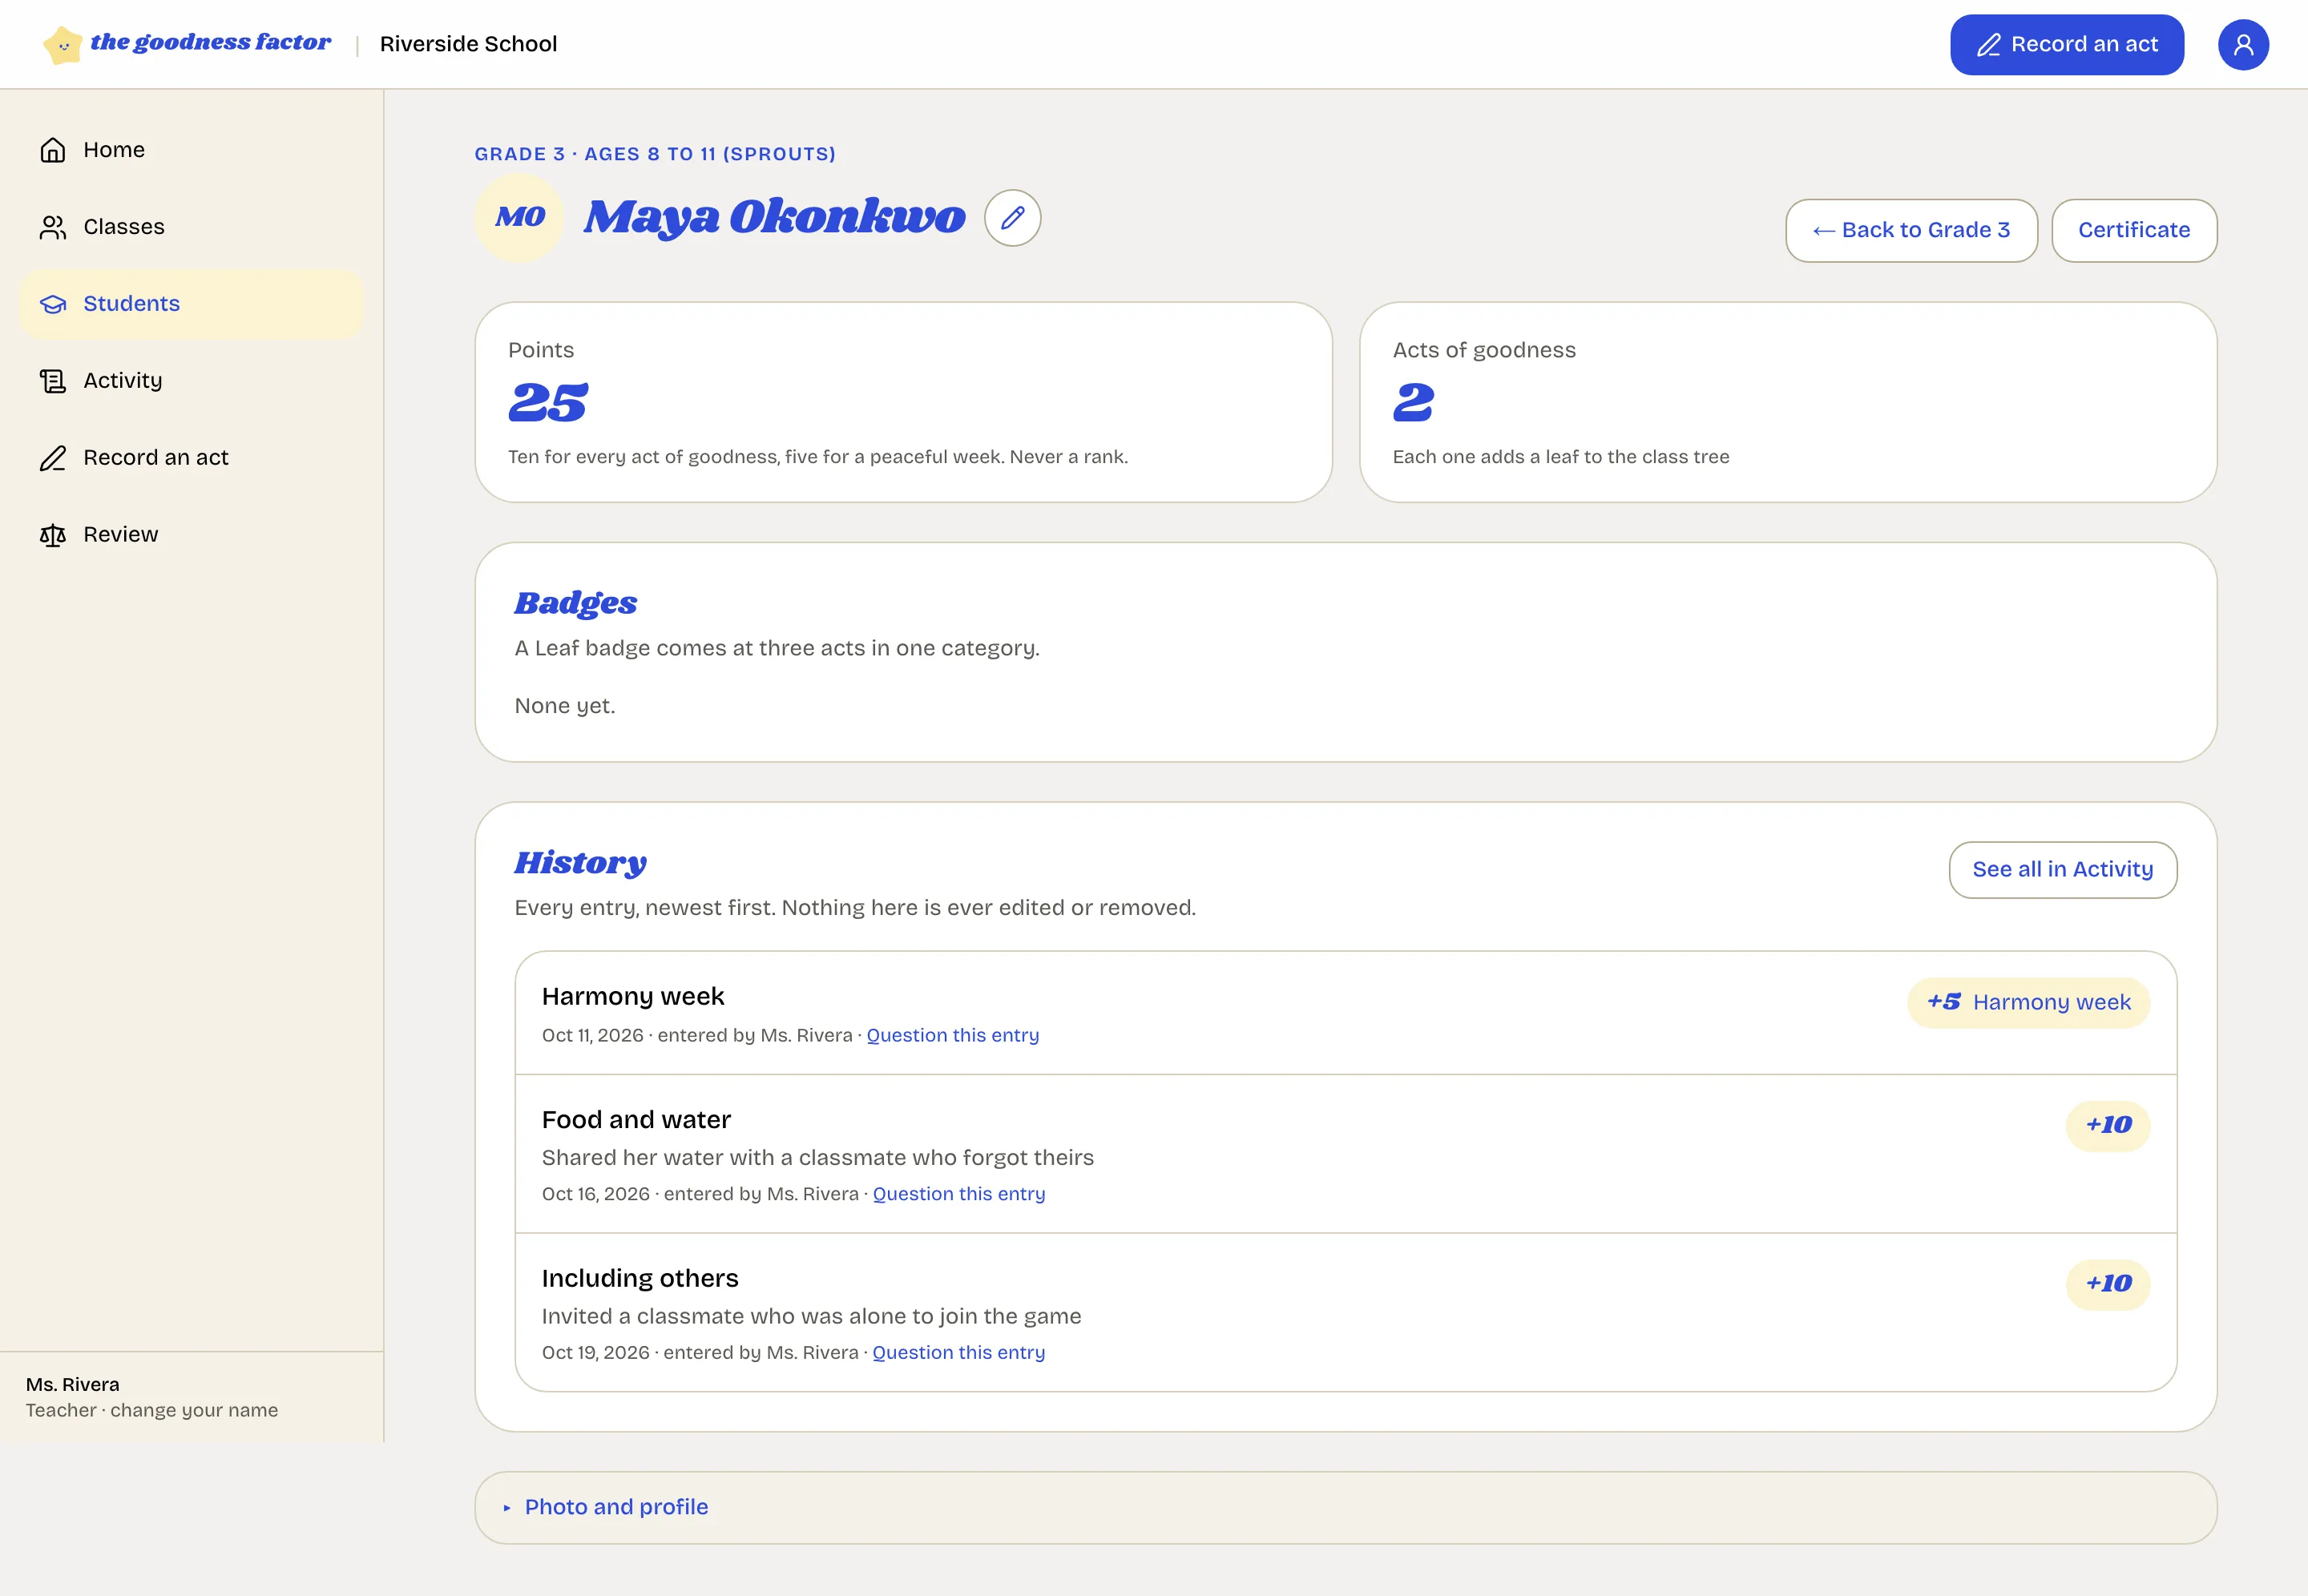Click 'Invited a classmate who was alone' text

811,1317
